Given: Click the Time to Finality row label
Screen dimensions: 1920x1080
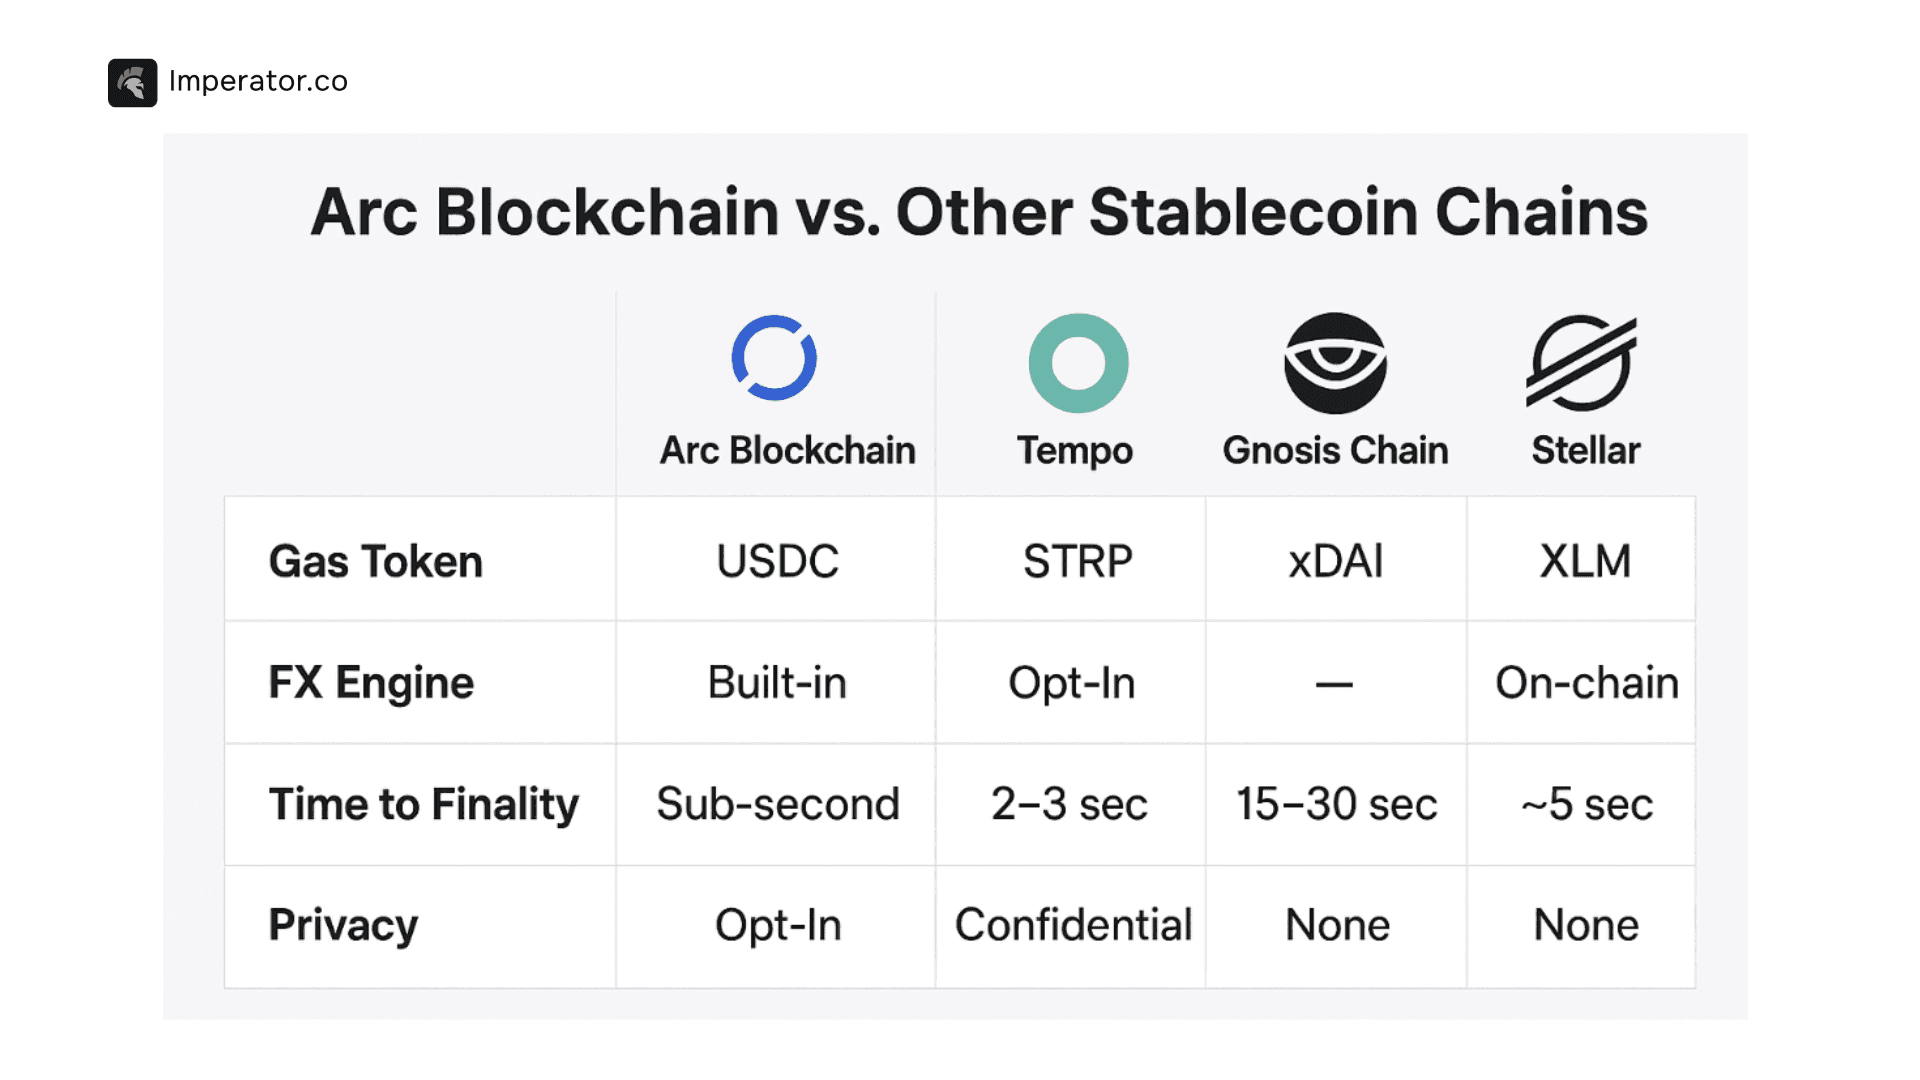Looking at the screenshot, I should 424,805.
